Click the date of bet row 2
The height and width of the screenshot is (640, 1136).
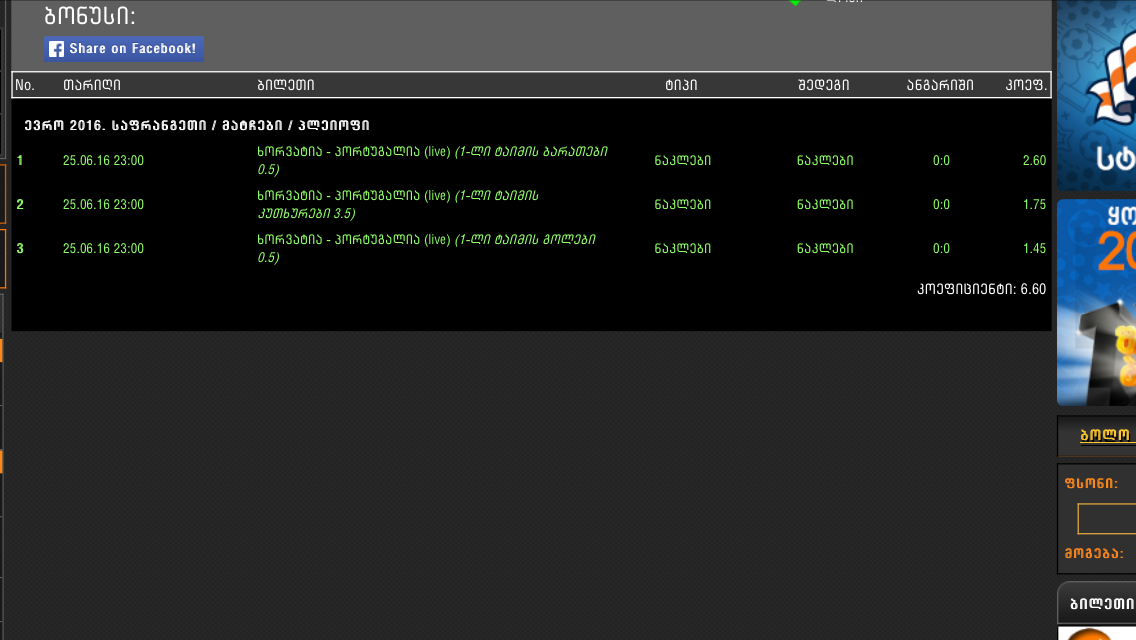[x=103, y=204]
